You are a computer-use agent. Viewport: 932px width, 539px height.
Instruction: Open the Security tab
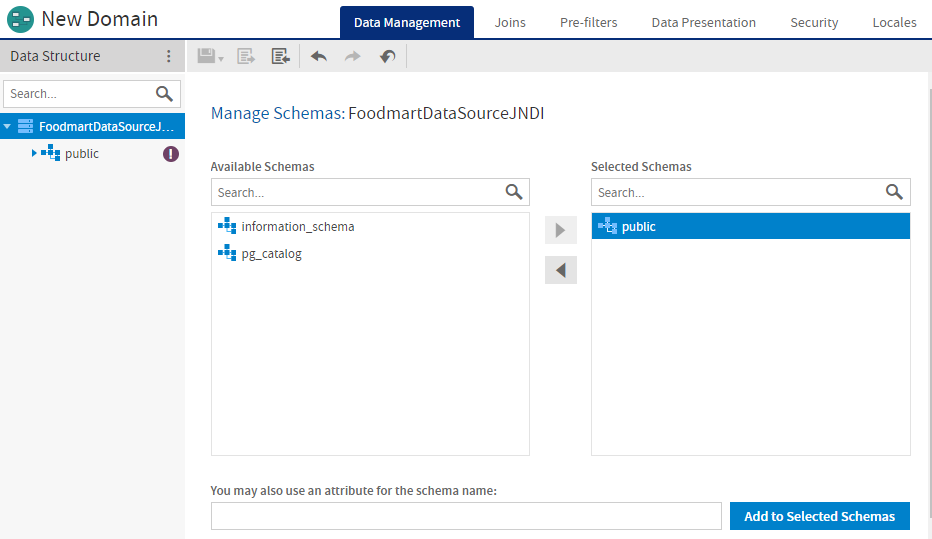pos(814,23)
